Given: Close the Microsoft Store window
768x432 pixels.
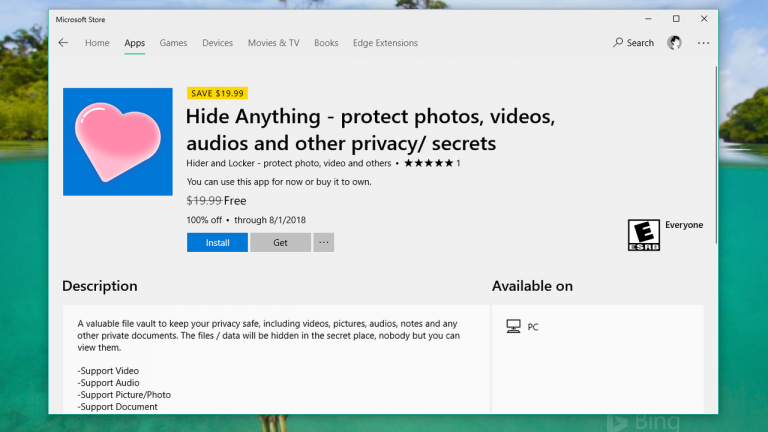Looking at the screenshot, I should 704,19.
